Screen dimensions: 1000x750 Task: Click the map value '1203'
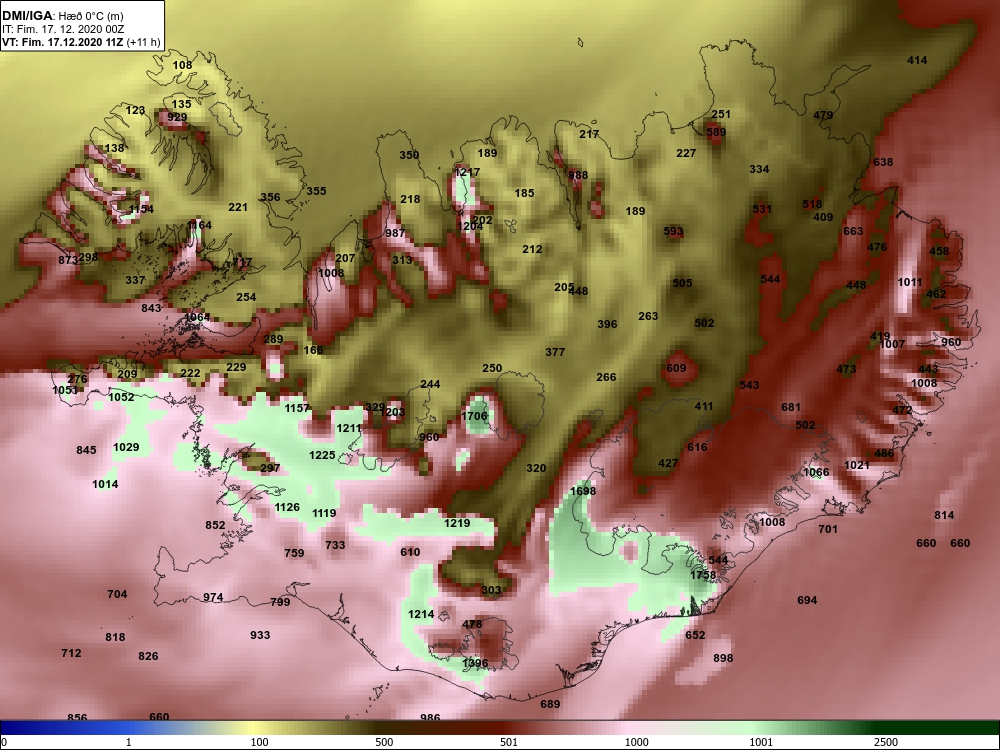[x=392, y=412]
